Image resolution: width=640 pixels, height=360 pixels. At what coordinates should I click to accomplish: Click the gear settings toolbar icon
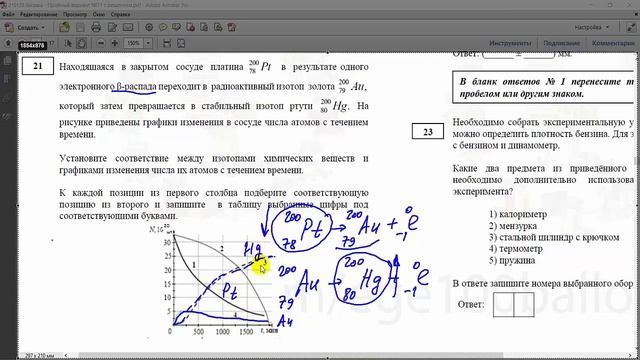[149, 27]
